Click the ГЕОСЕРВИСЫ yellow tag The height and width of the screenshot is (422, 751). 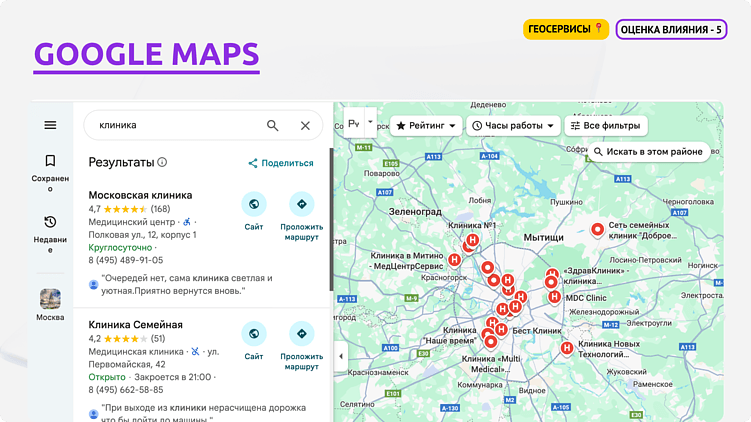566,29
